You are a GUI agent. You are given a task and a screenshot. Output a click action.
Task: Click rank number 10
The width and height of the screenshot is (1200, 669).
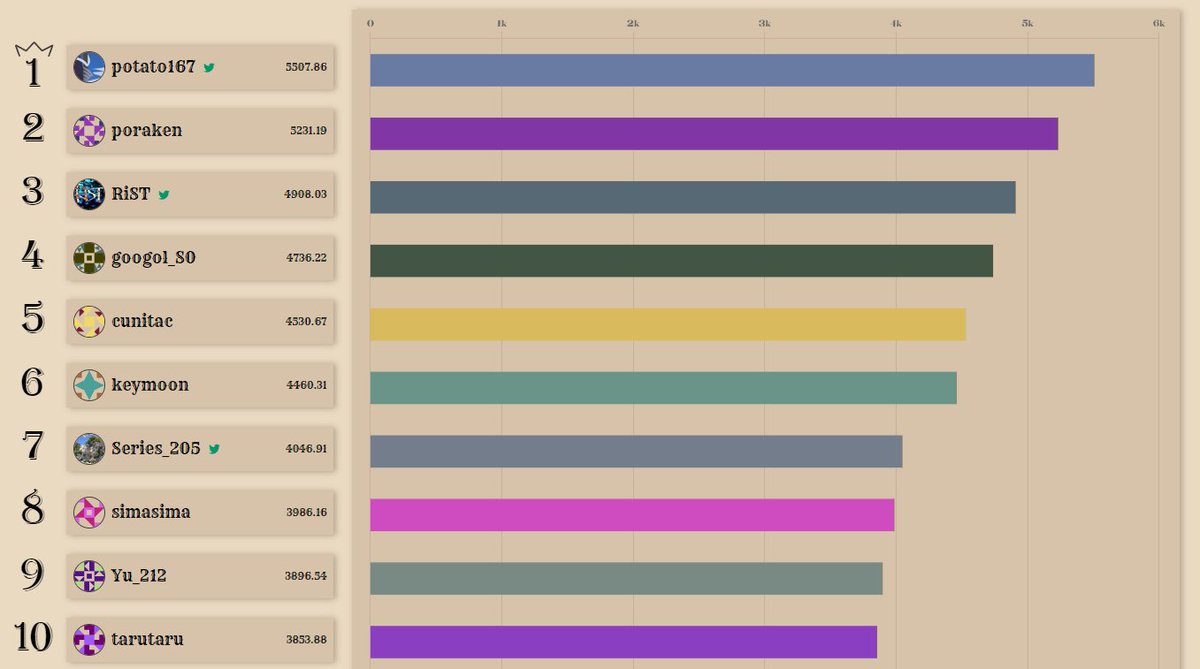click(x=33, y=636)
